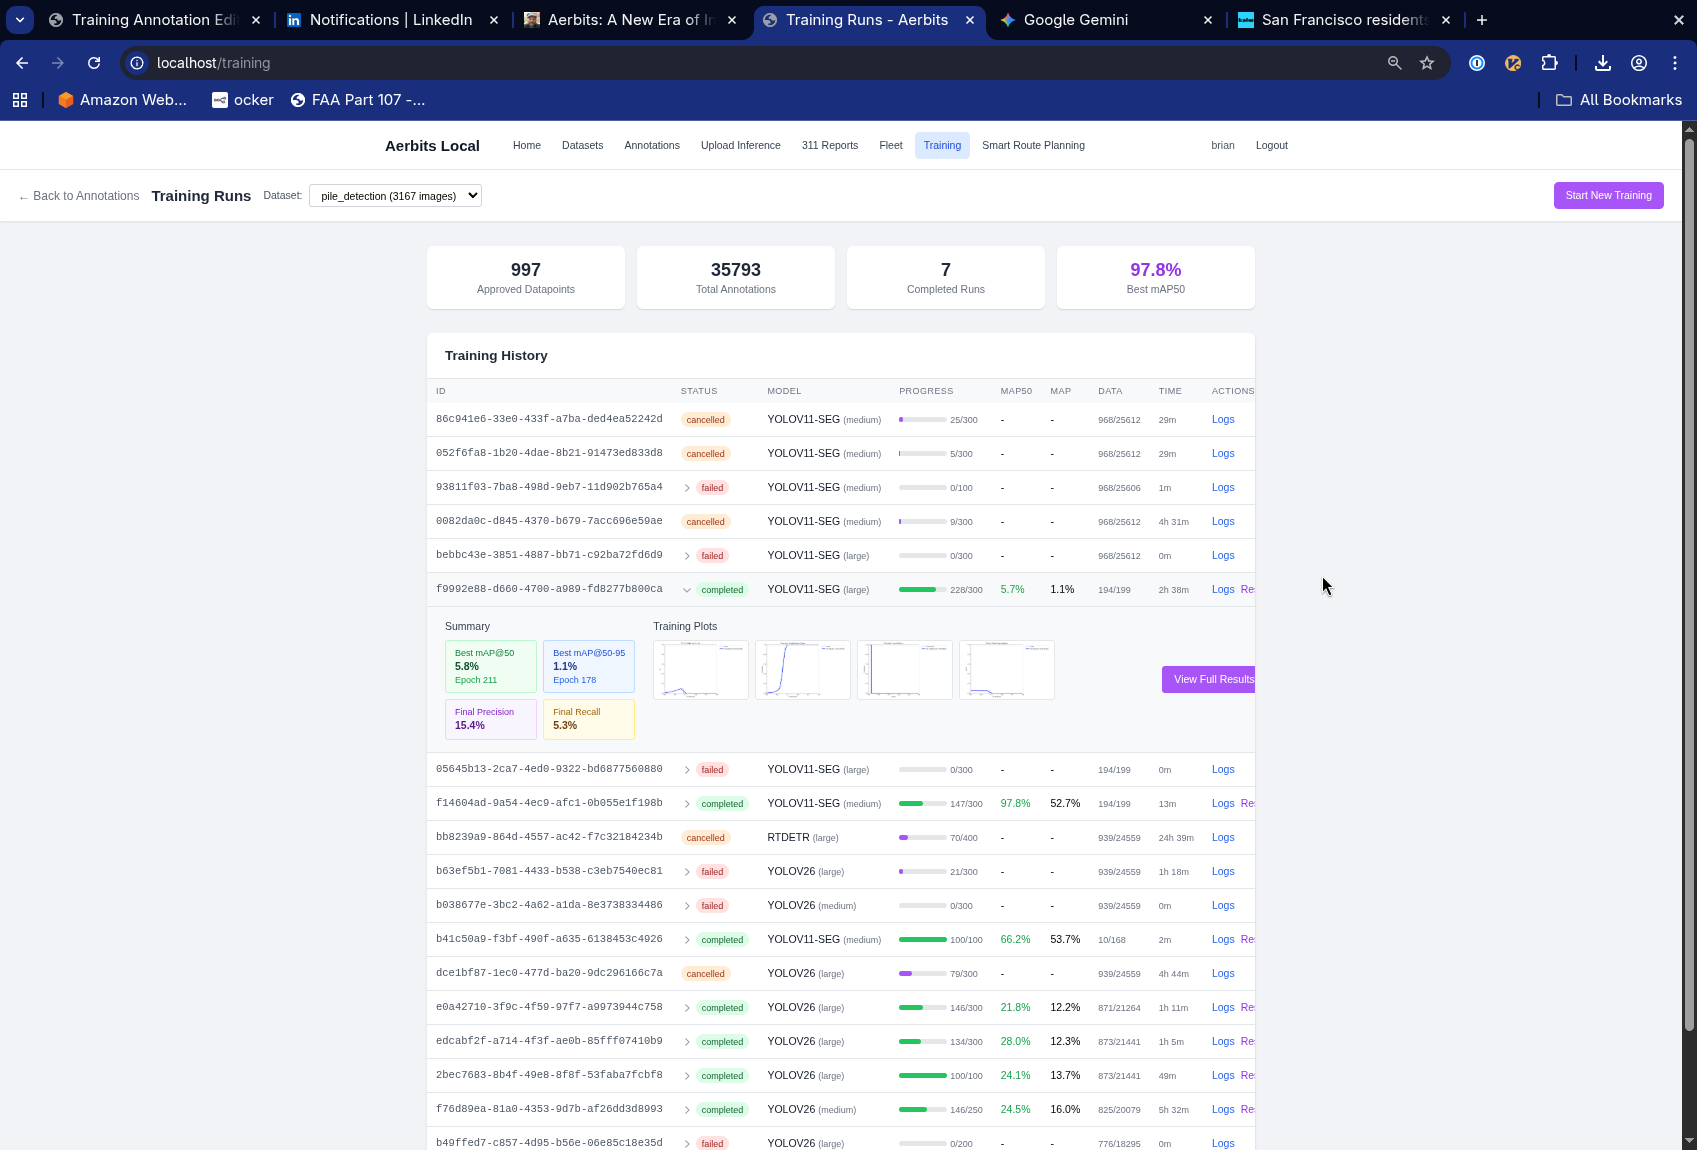Image resolution: width=1697 pixels, height=1150 pixels.
Task: Open the first training plot thumbnail
Action: (x=700, y=670)
